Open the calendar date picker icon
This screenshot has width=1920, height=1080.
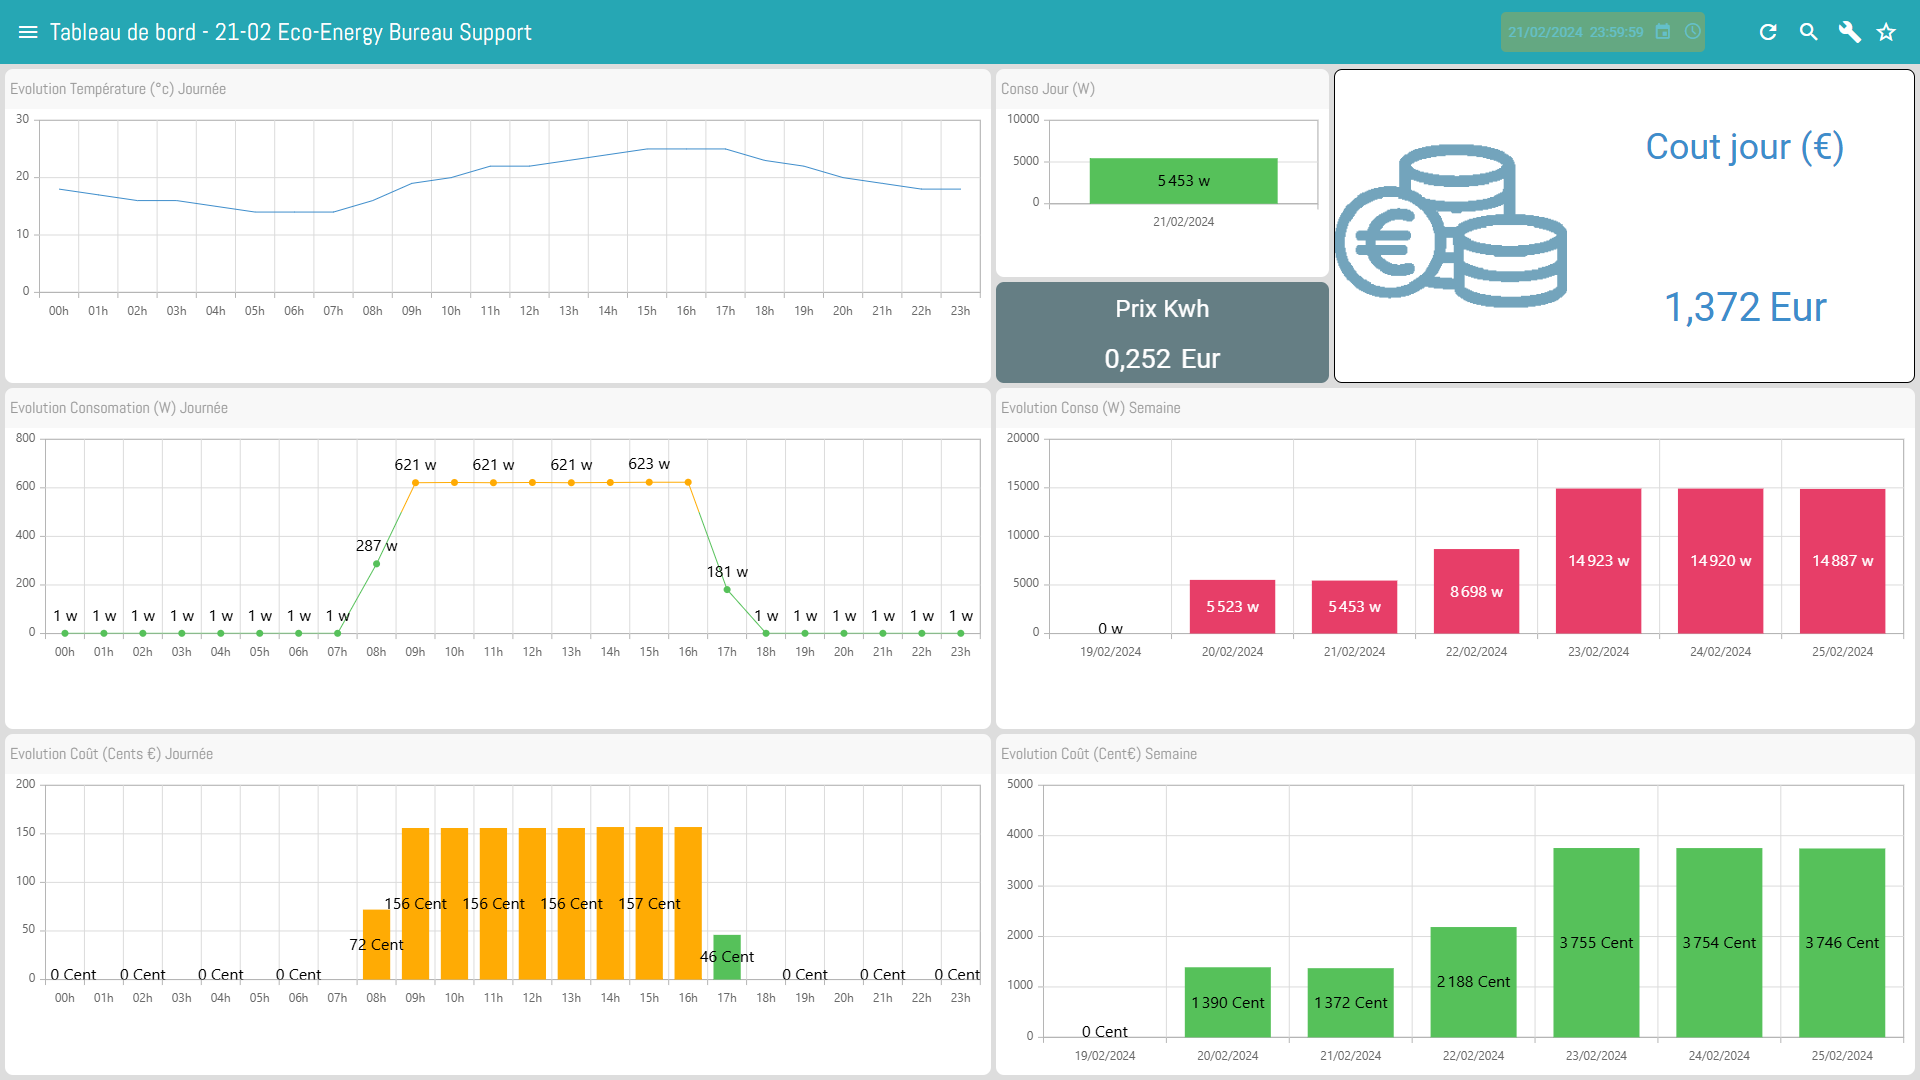tap(1663, 32)
